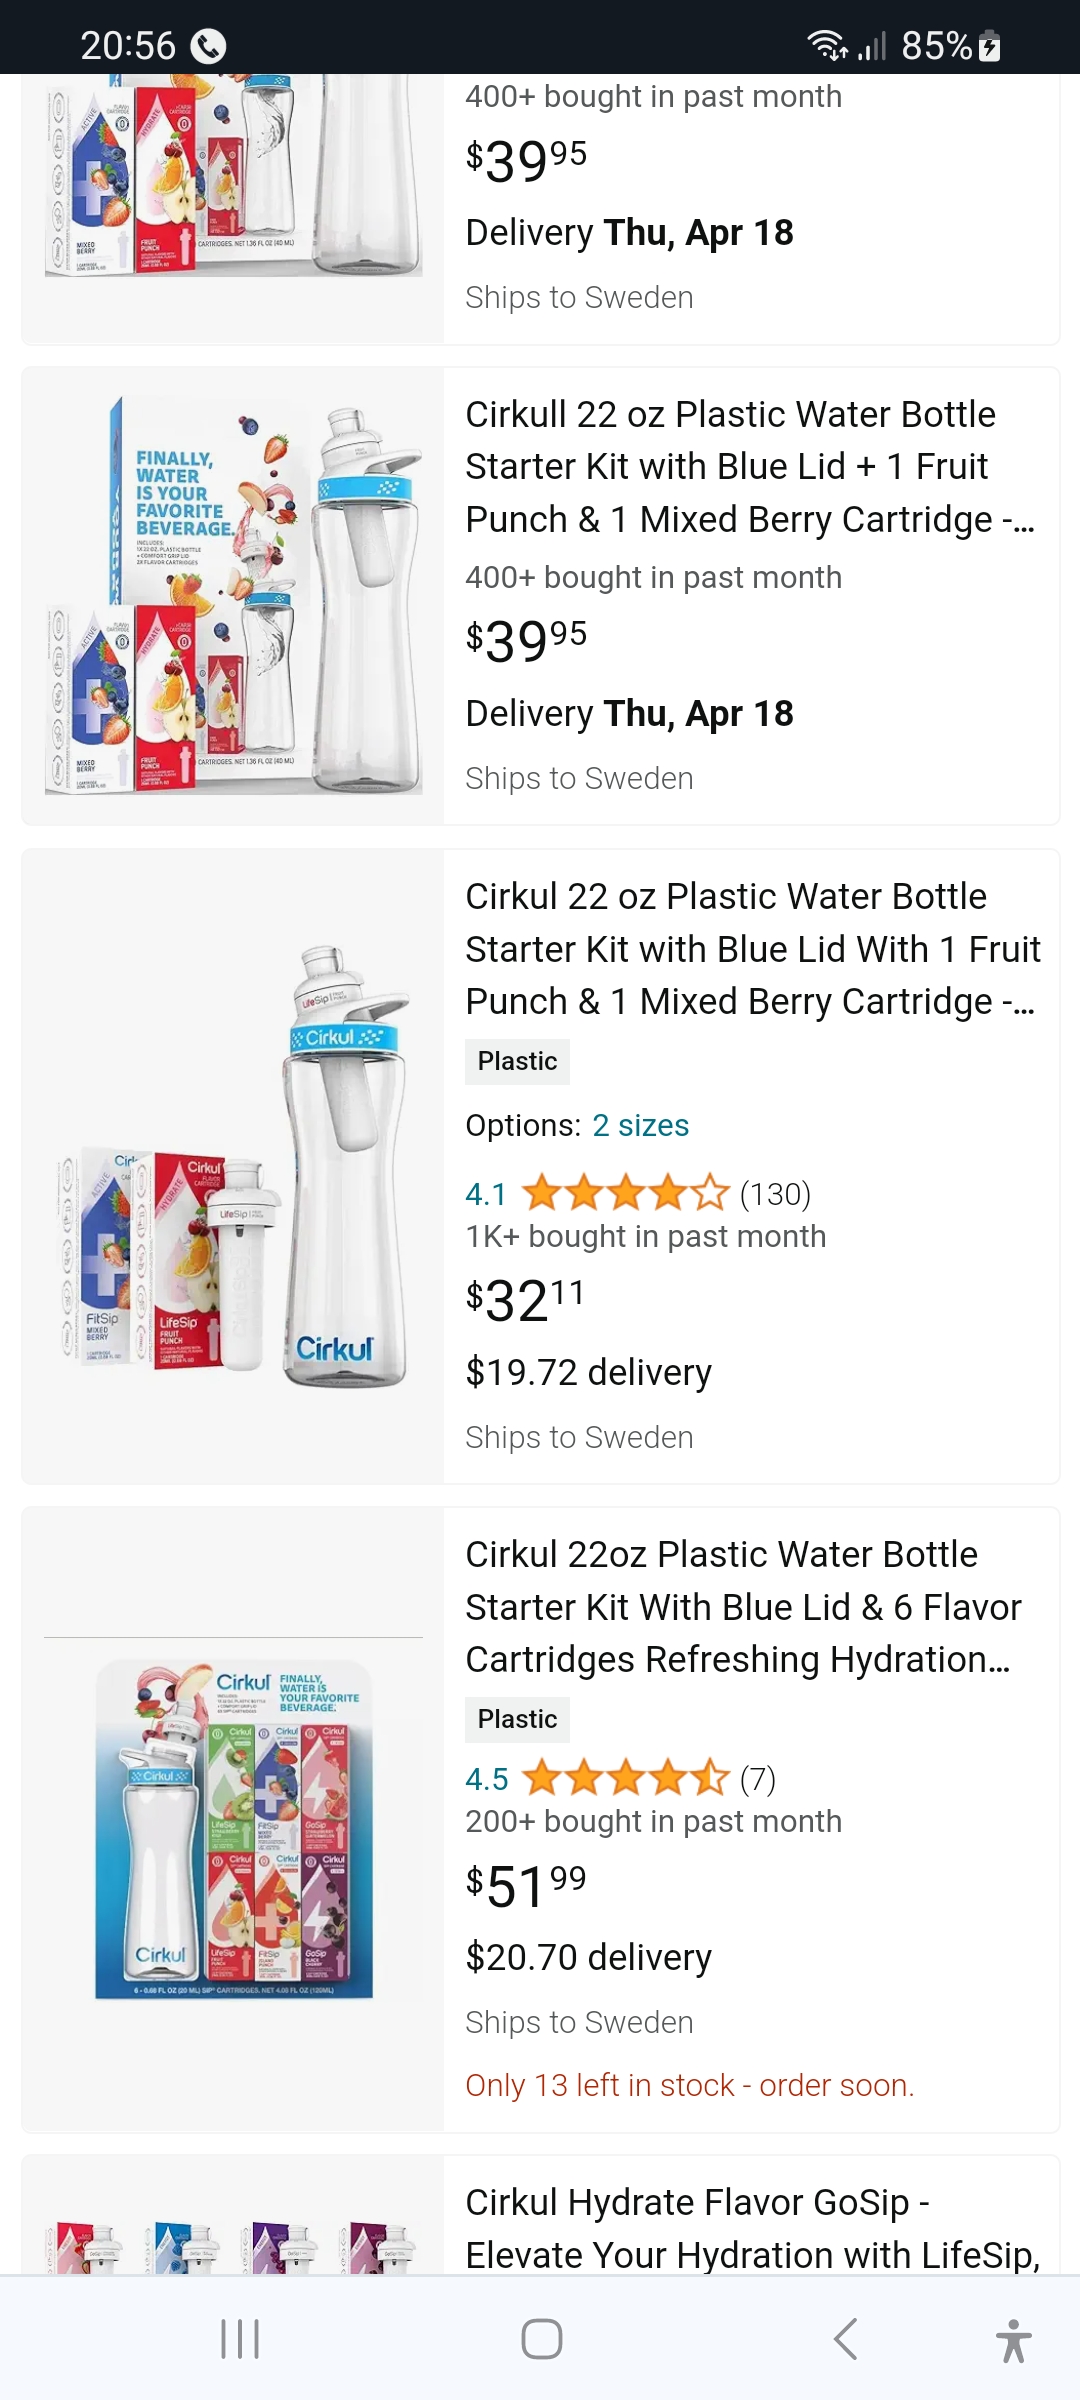
Task: Open Cirkull 22 oz Starter Kit title
Action: (750, 467)
